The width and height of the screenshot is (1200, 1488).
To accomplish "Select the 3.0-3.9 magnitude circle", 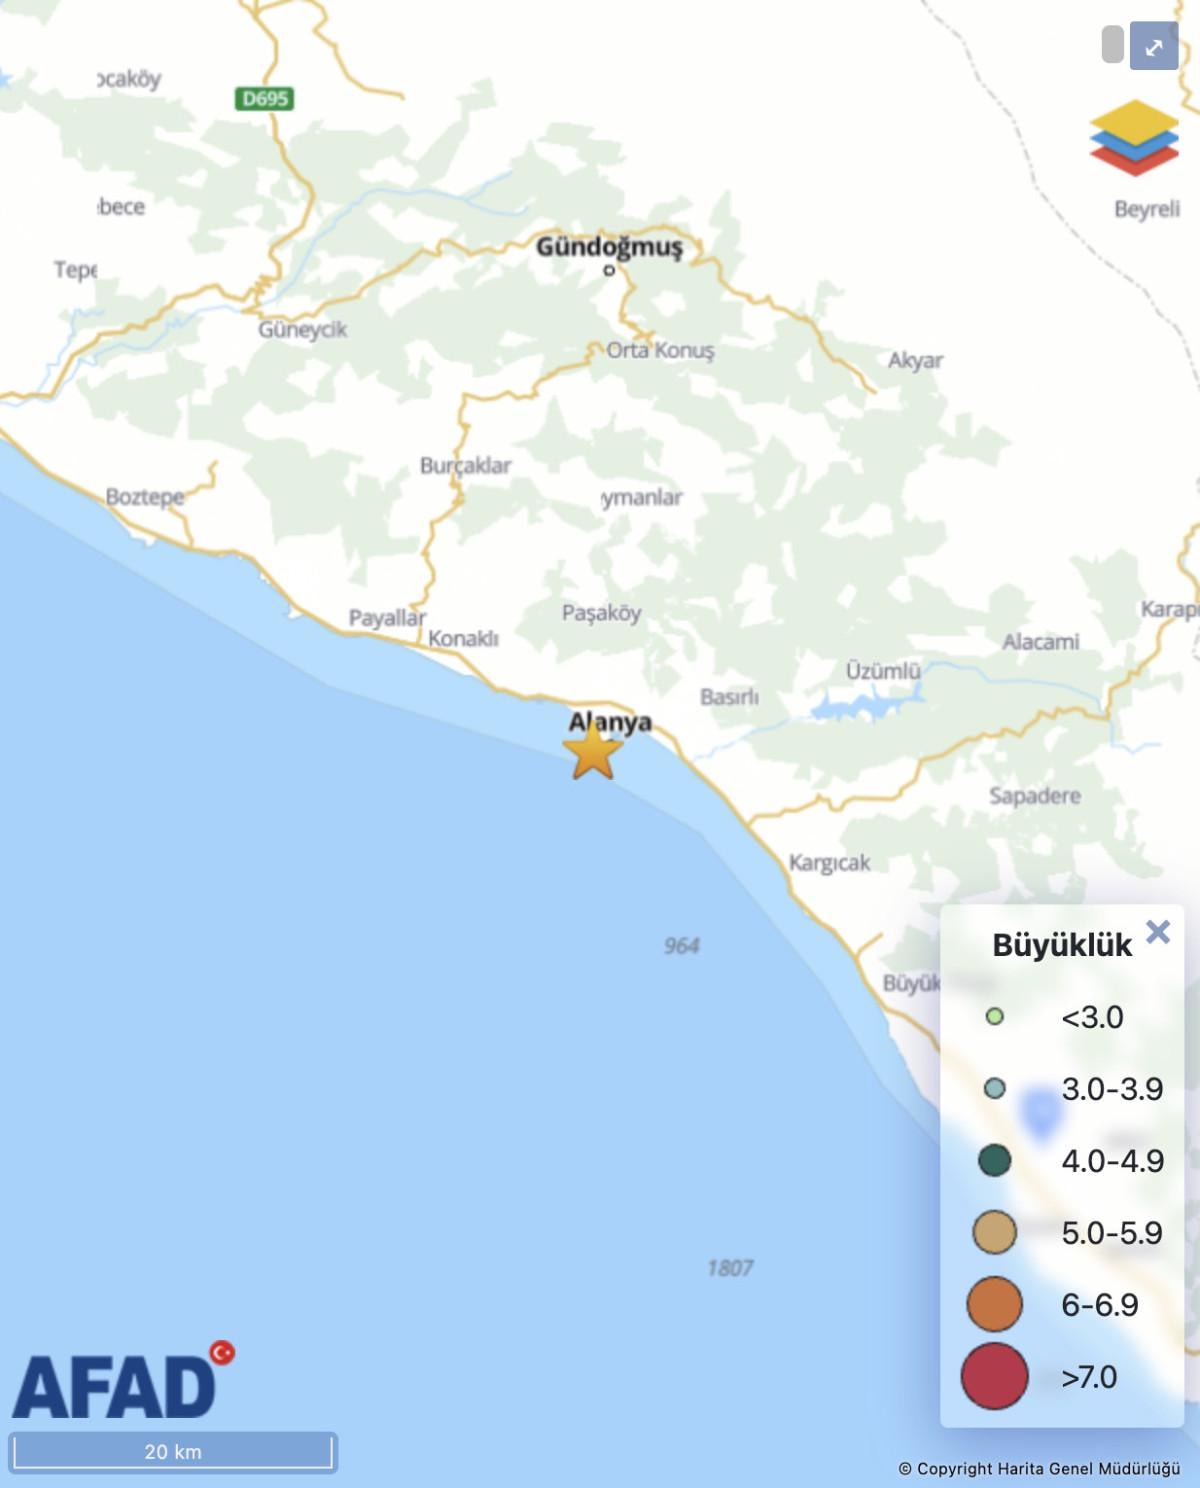I will 994,1089.
